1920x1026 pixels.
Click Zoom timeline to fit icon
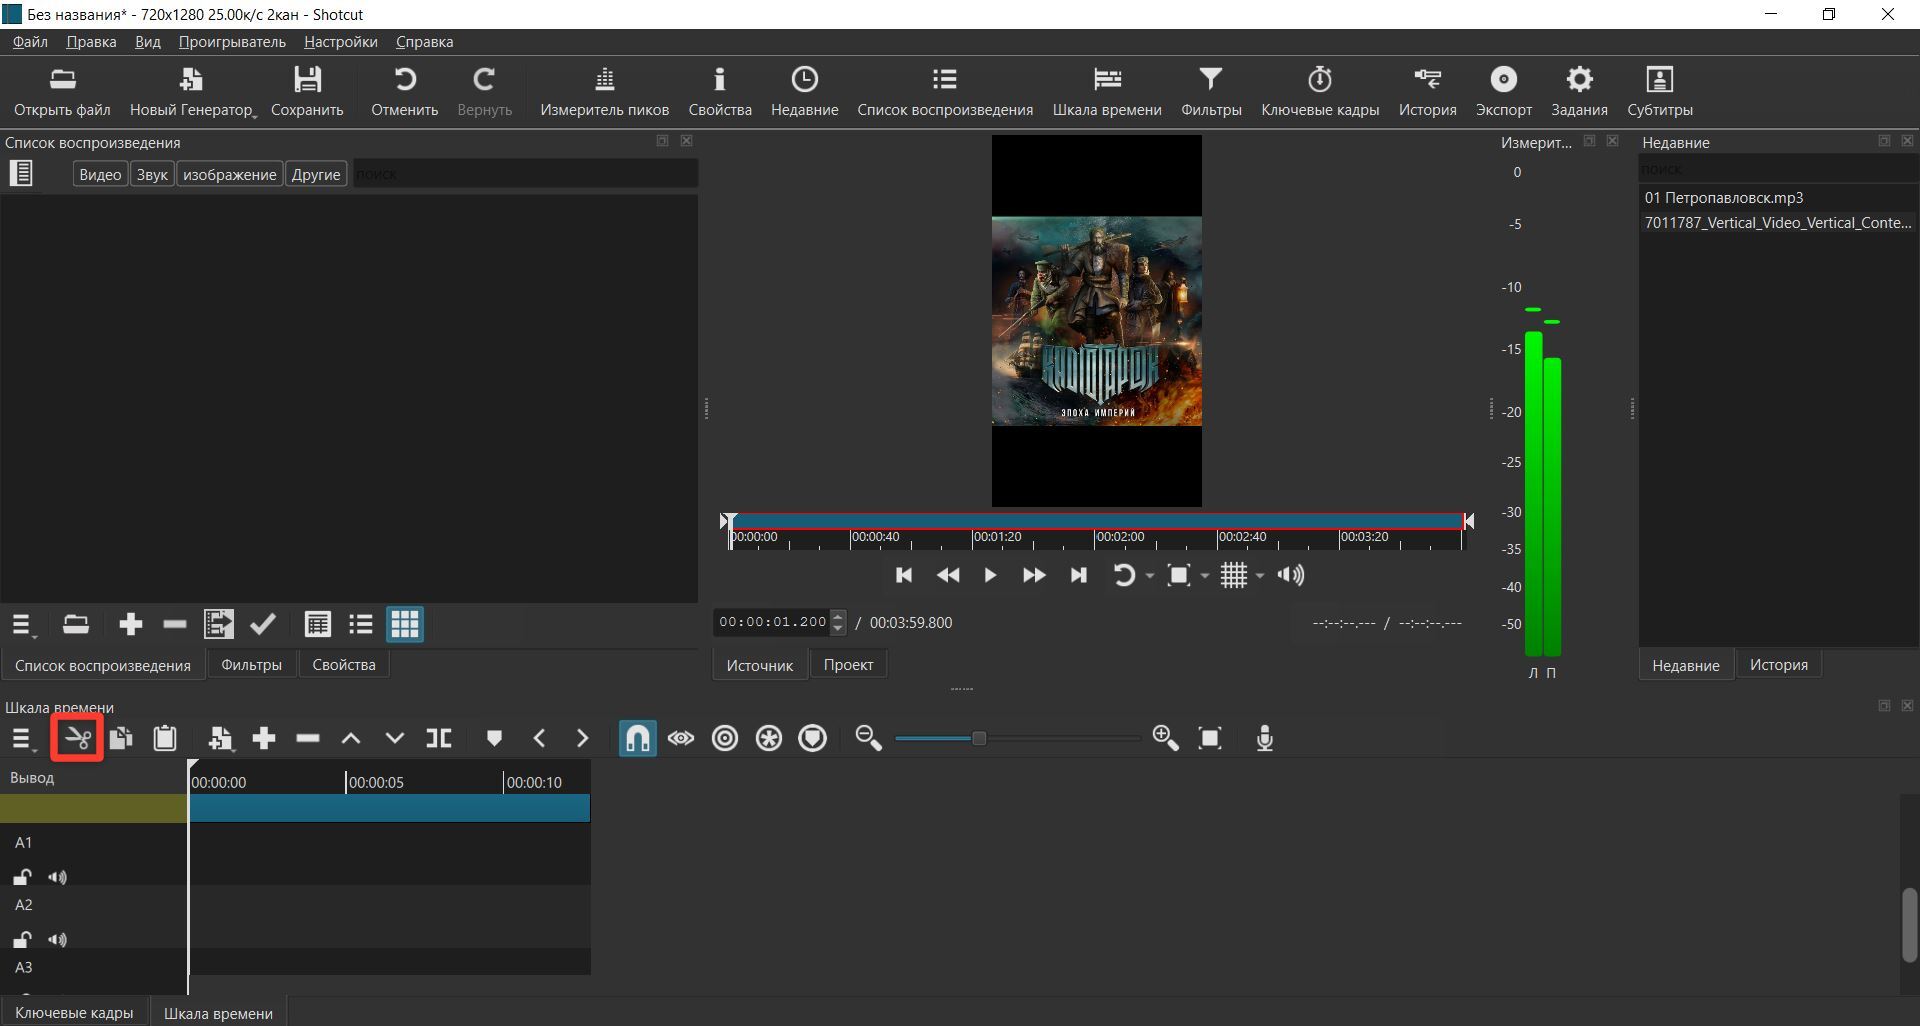click(1210, 739)
